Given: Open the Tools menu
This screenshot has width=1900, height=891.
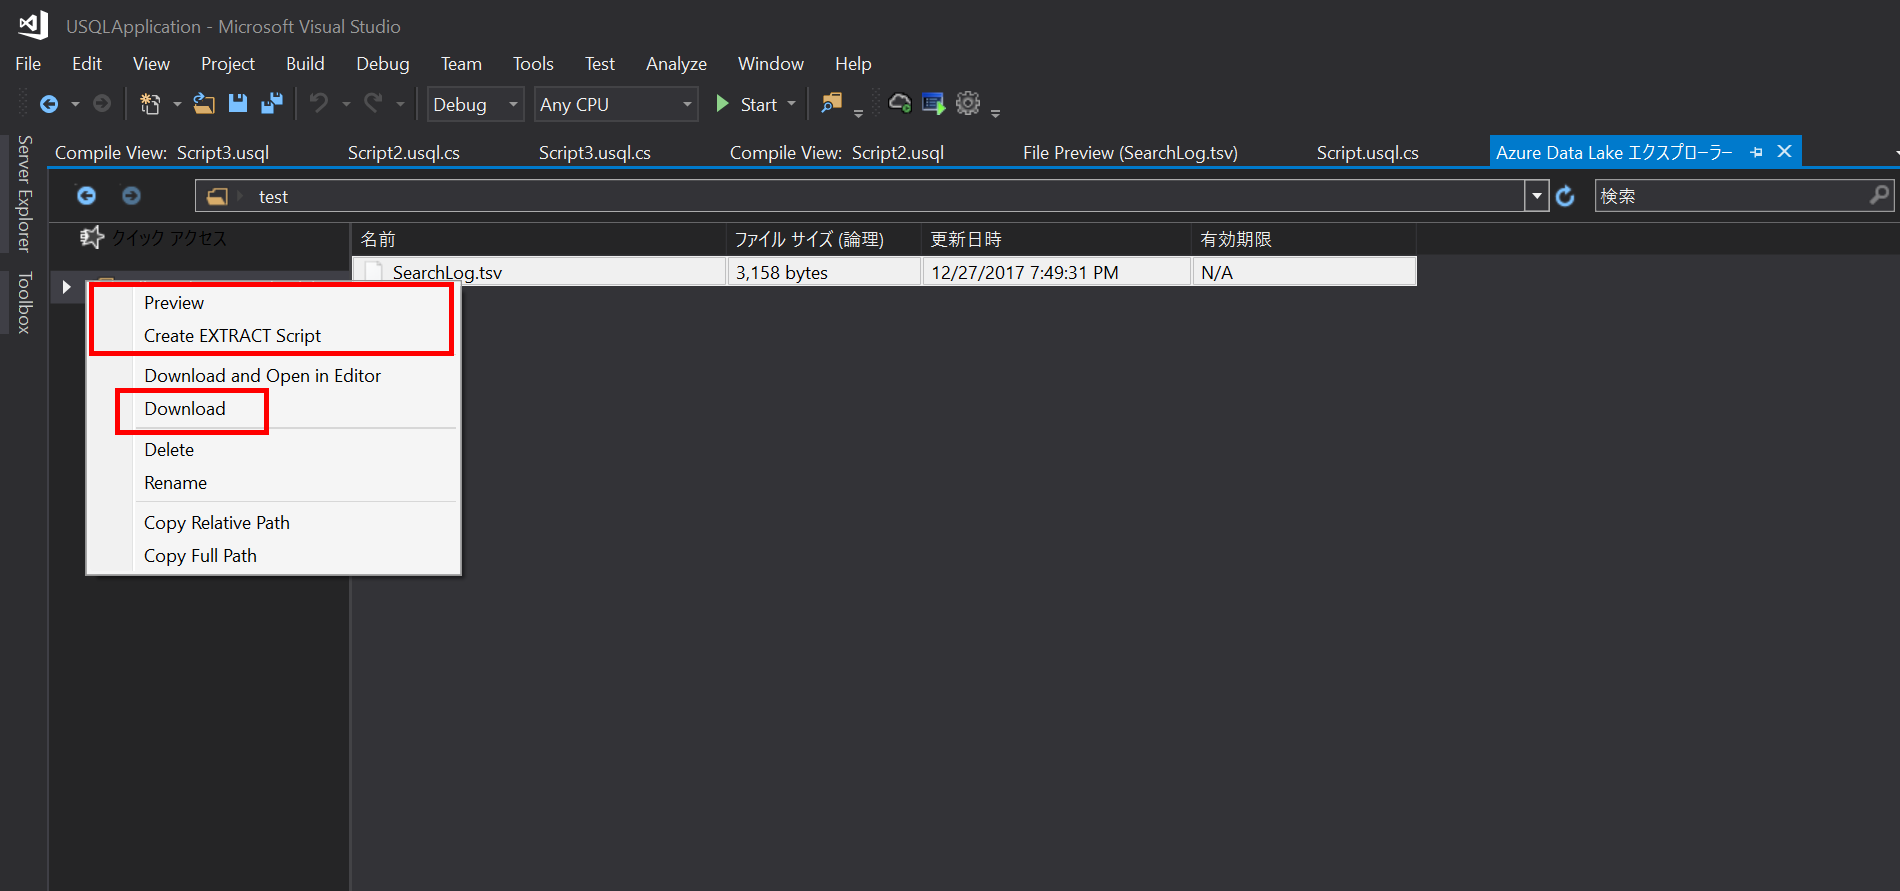Looking at the screenshot, I should 533,64.
